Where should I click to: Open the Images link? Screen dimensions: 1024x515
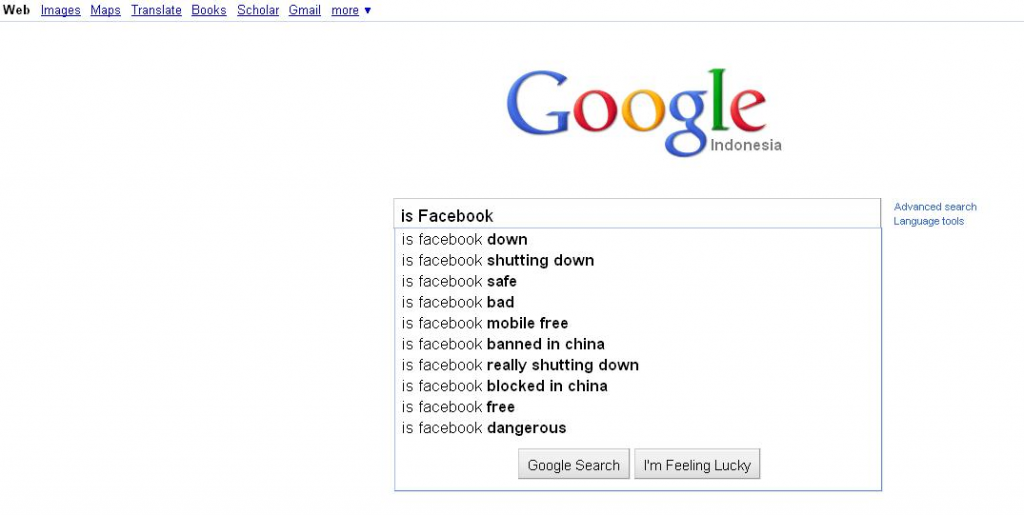[61, 10]
